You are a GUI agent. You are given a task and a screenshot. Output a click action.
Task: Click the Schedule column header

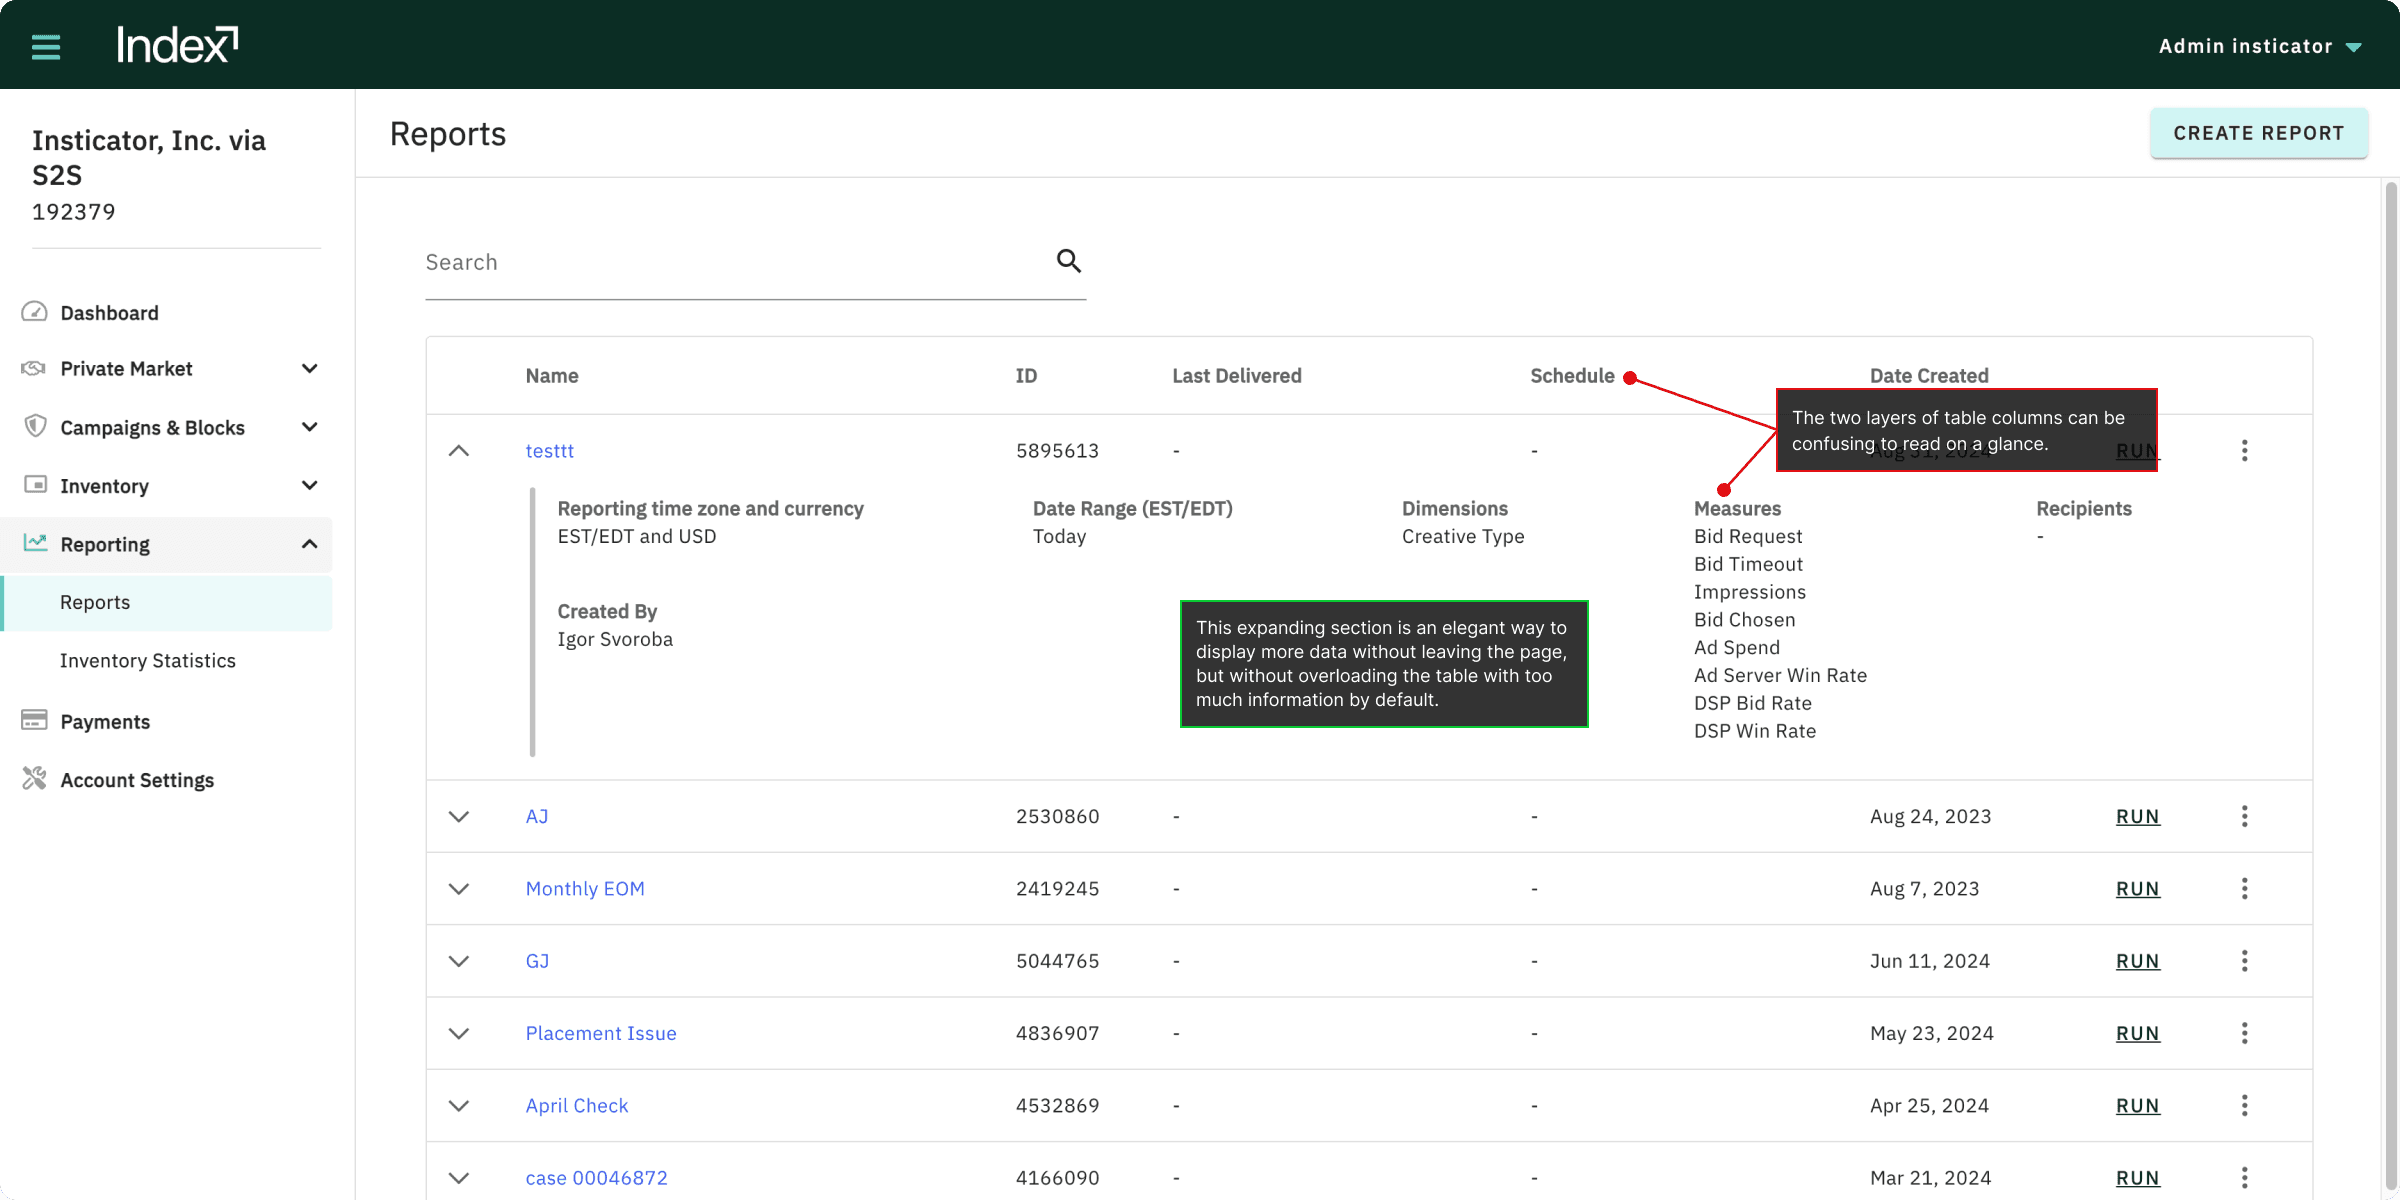pyautogui.click(x=1572, y=376)
